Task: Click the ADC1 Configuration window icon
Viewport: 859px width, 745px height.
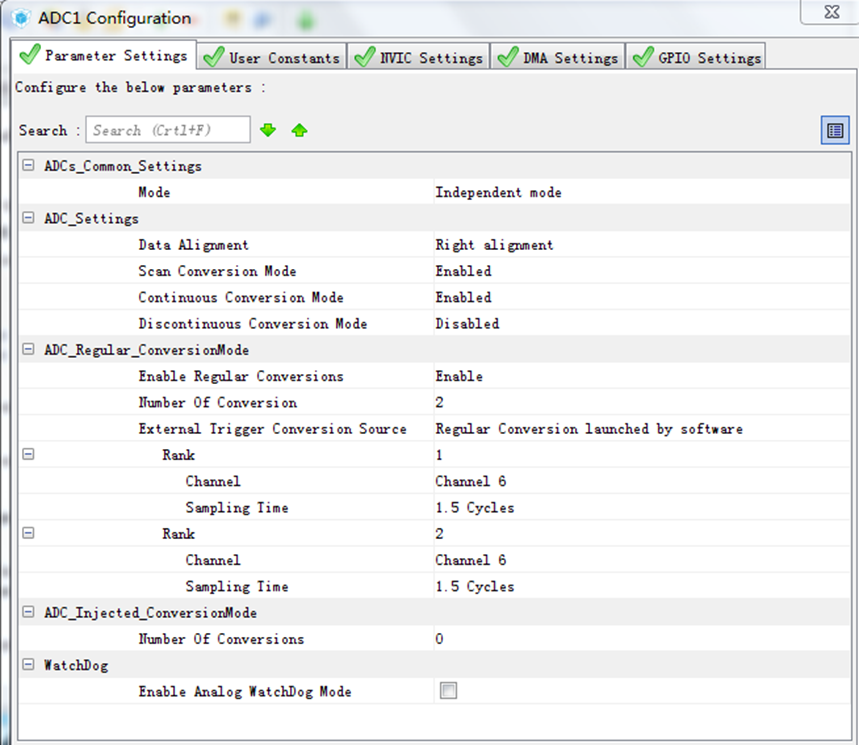Action: (20, 18)
